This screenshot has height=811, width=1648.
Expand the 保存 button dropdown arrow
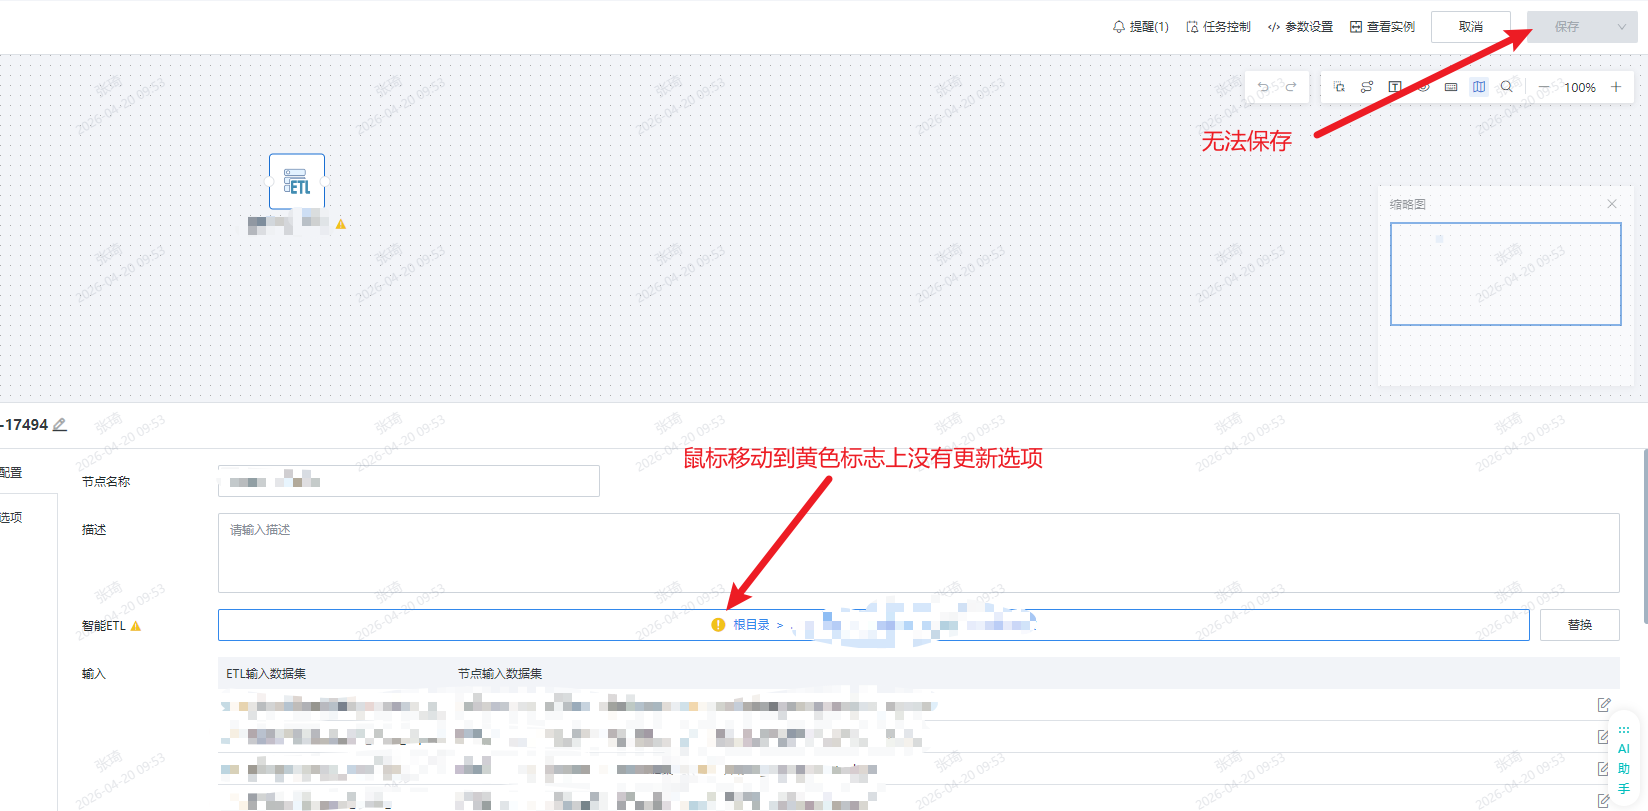pos(1622,27)
